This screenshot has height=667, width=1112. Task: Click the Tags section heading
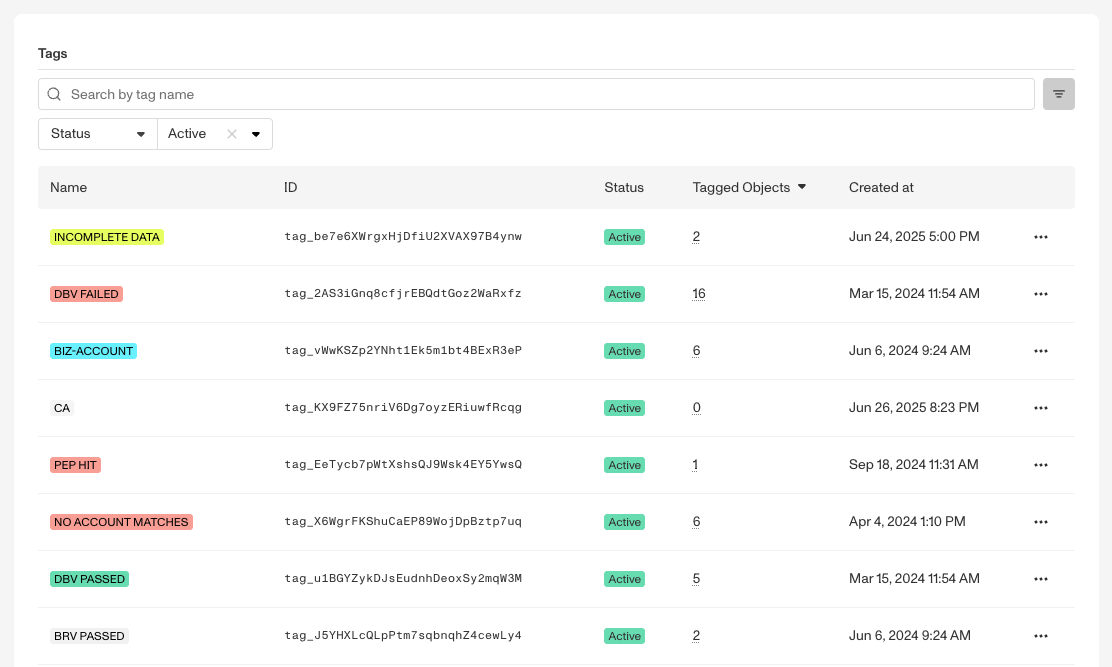tap(52, 54)
